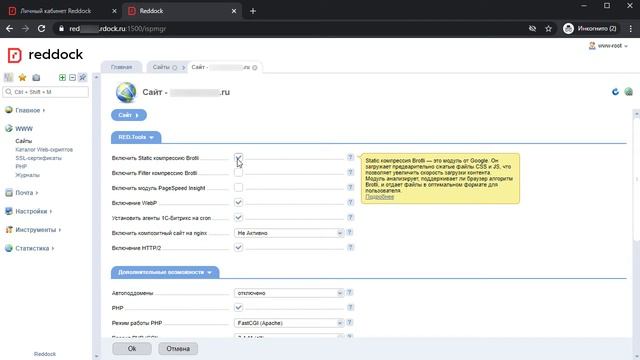This screenshot has height=360, width=640.
Task: Open the Автоподдомены dropdown
Action: 289,293
